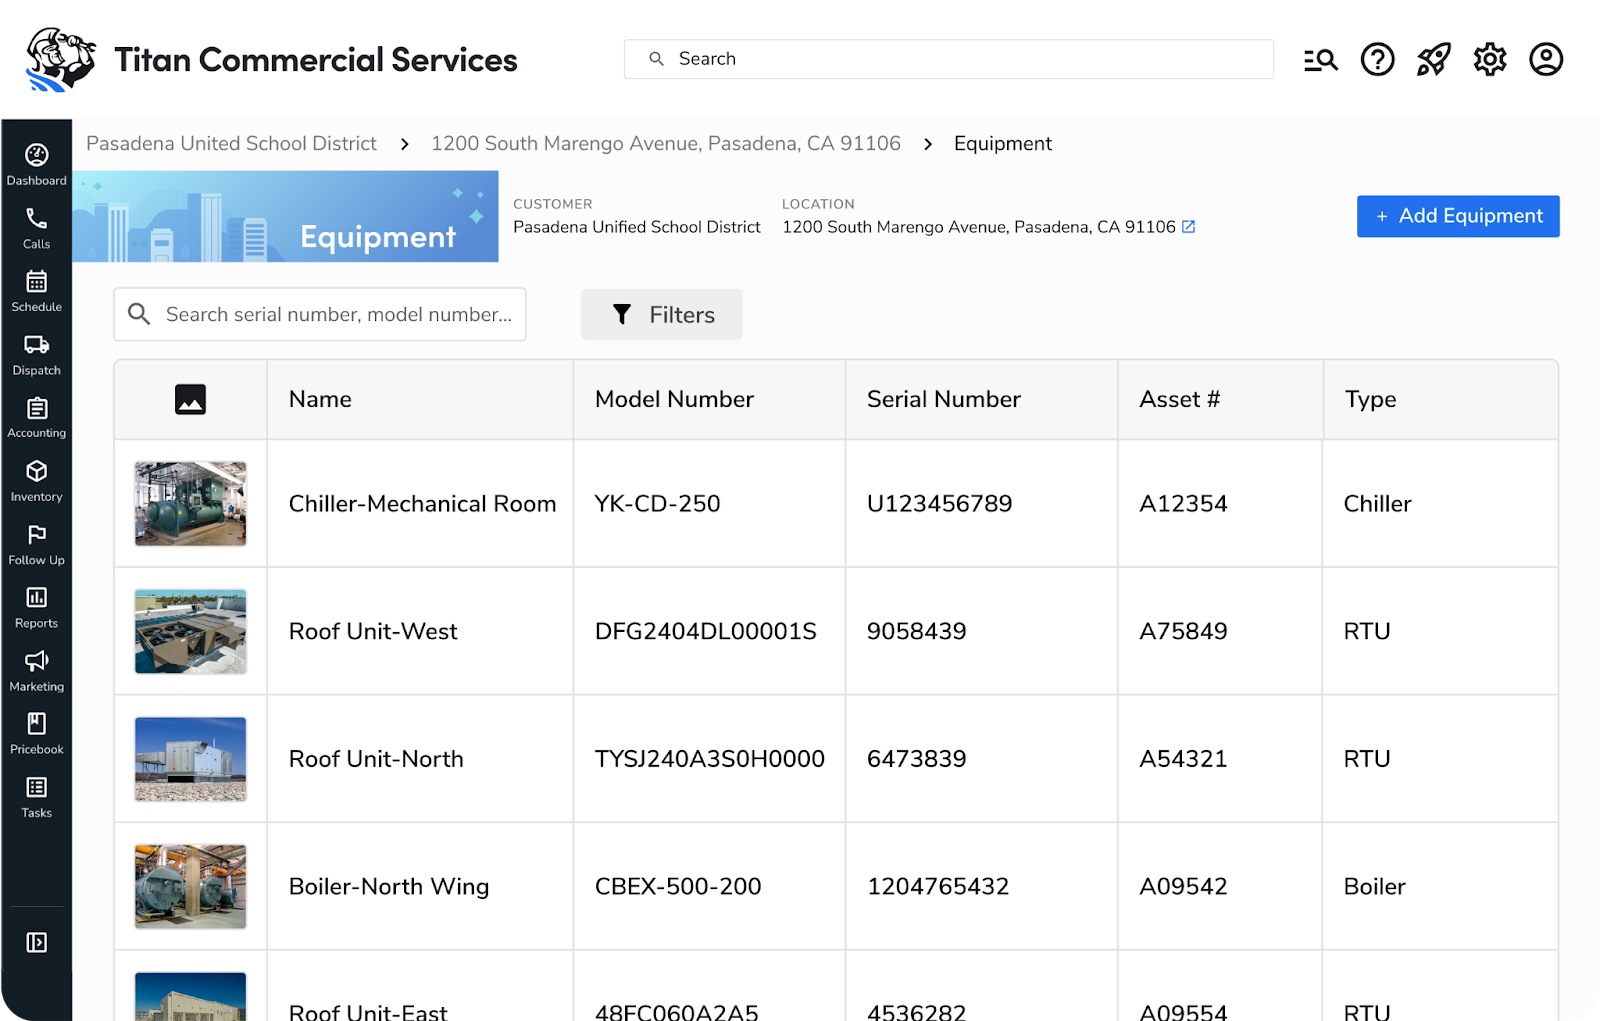Click the location address under LOCATION

(x=979, y=227)
